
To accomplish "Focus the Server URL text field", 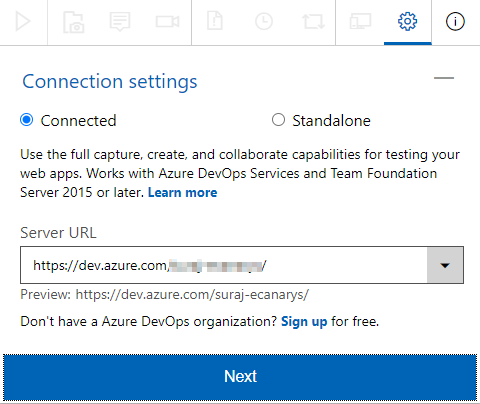I will click(224, 265).
